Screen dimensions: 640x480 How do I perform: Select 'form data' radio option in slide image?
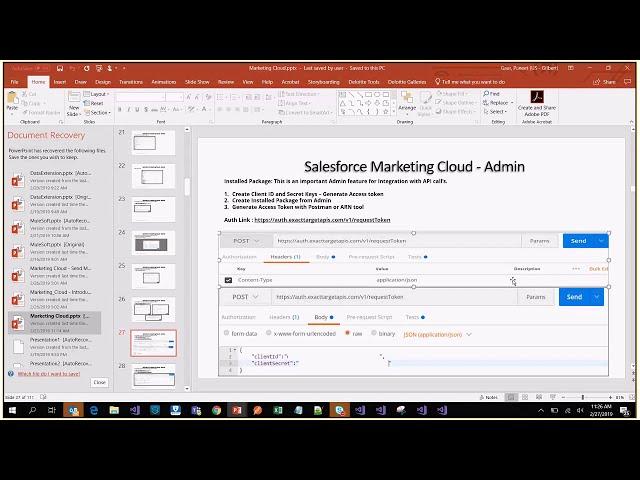coord(226,333)
